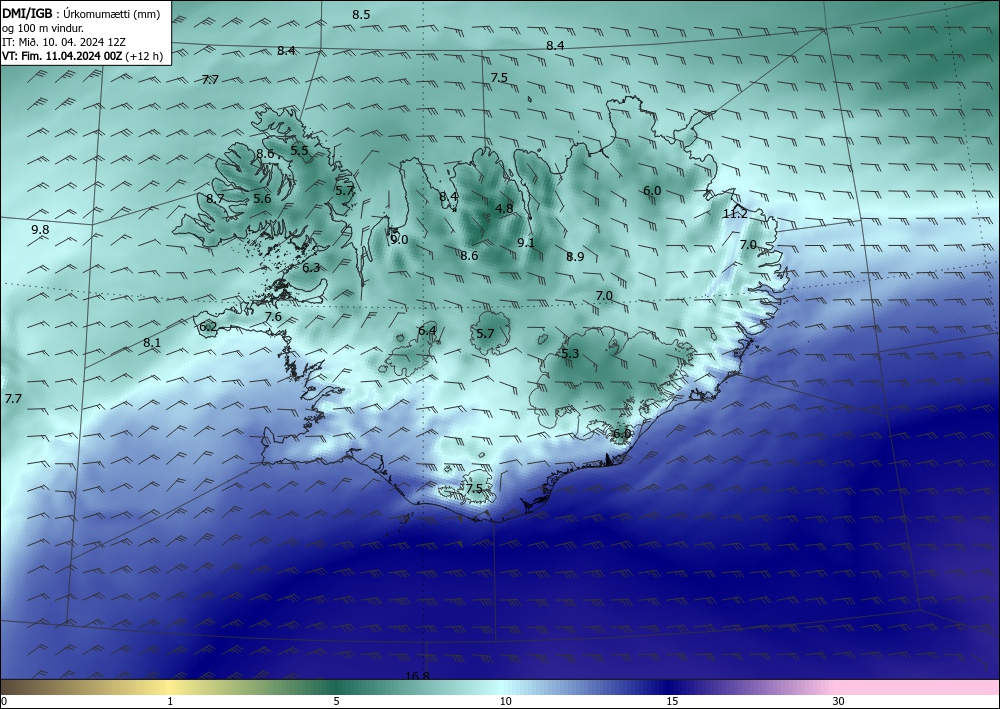
Task: Select the 5.3 value on Vatnajökull
Action: [570, 353]
